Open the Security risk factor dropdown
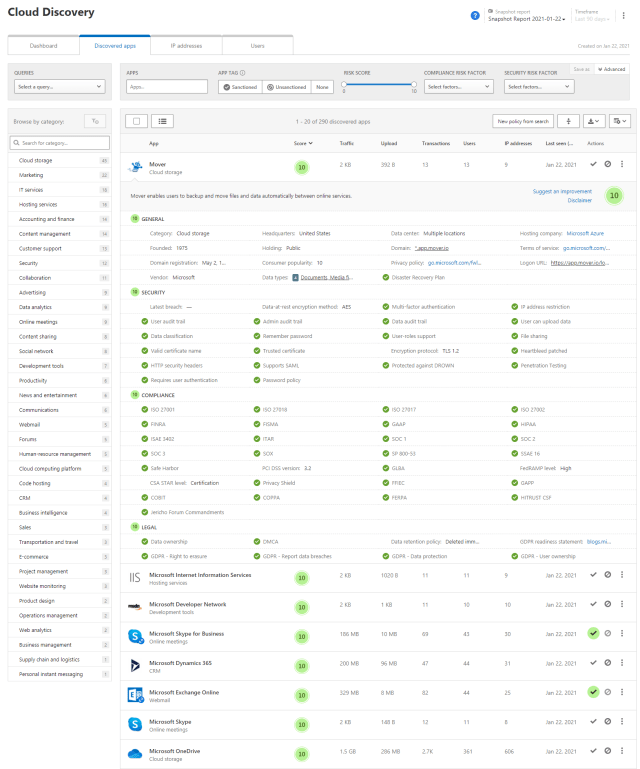The width and height of the screenshot is (640, 769). [x=539, y=87]
